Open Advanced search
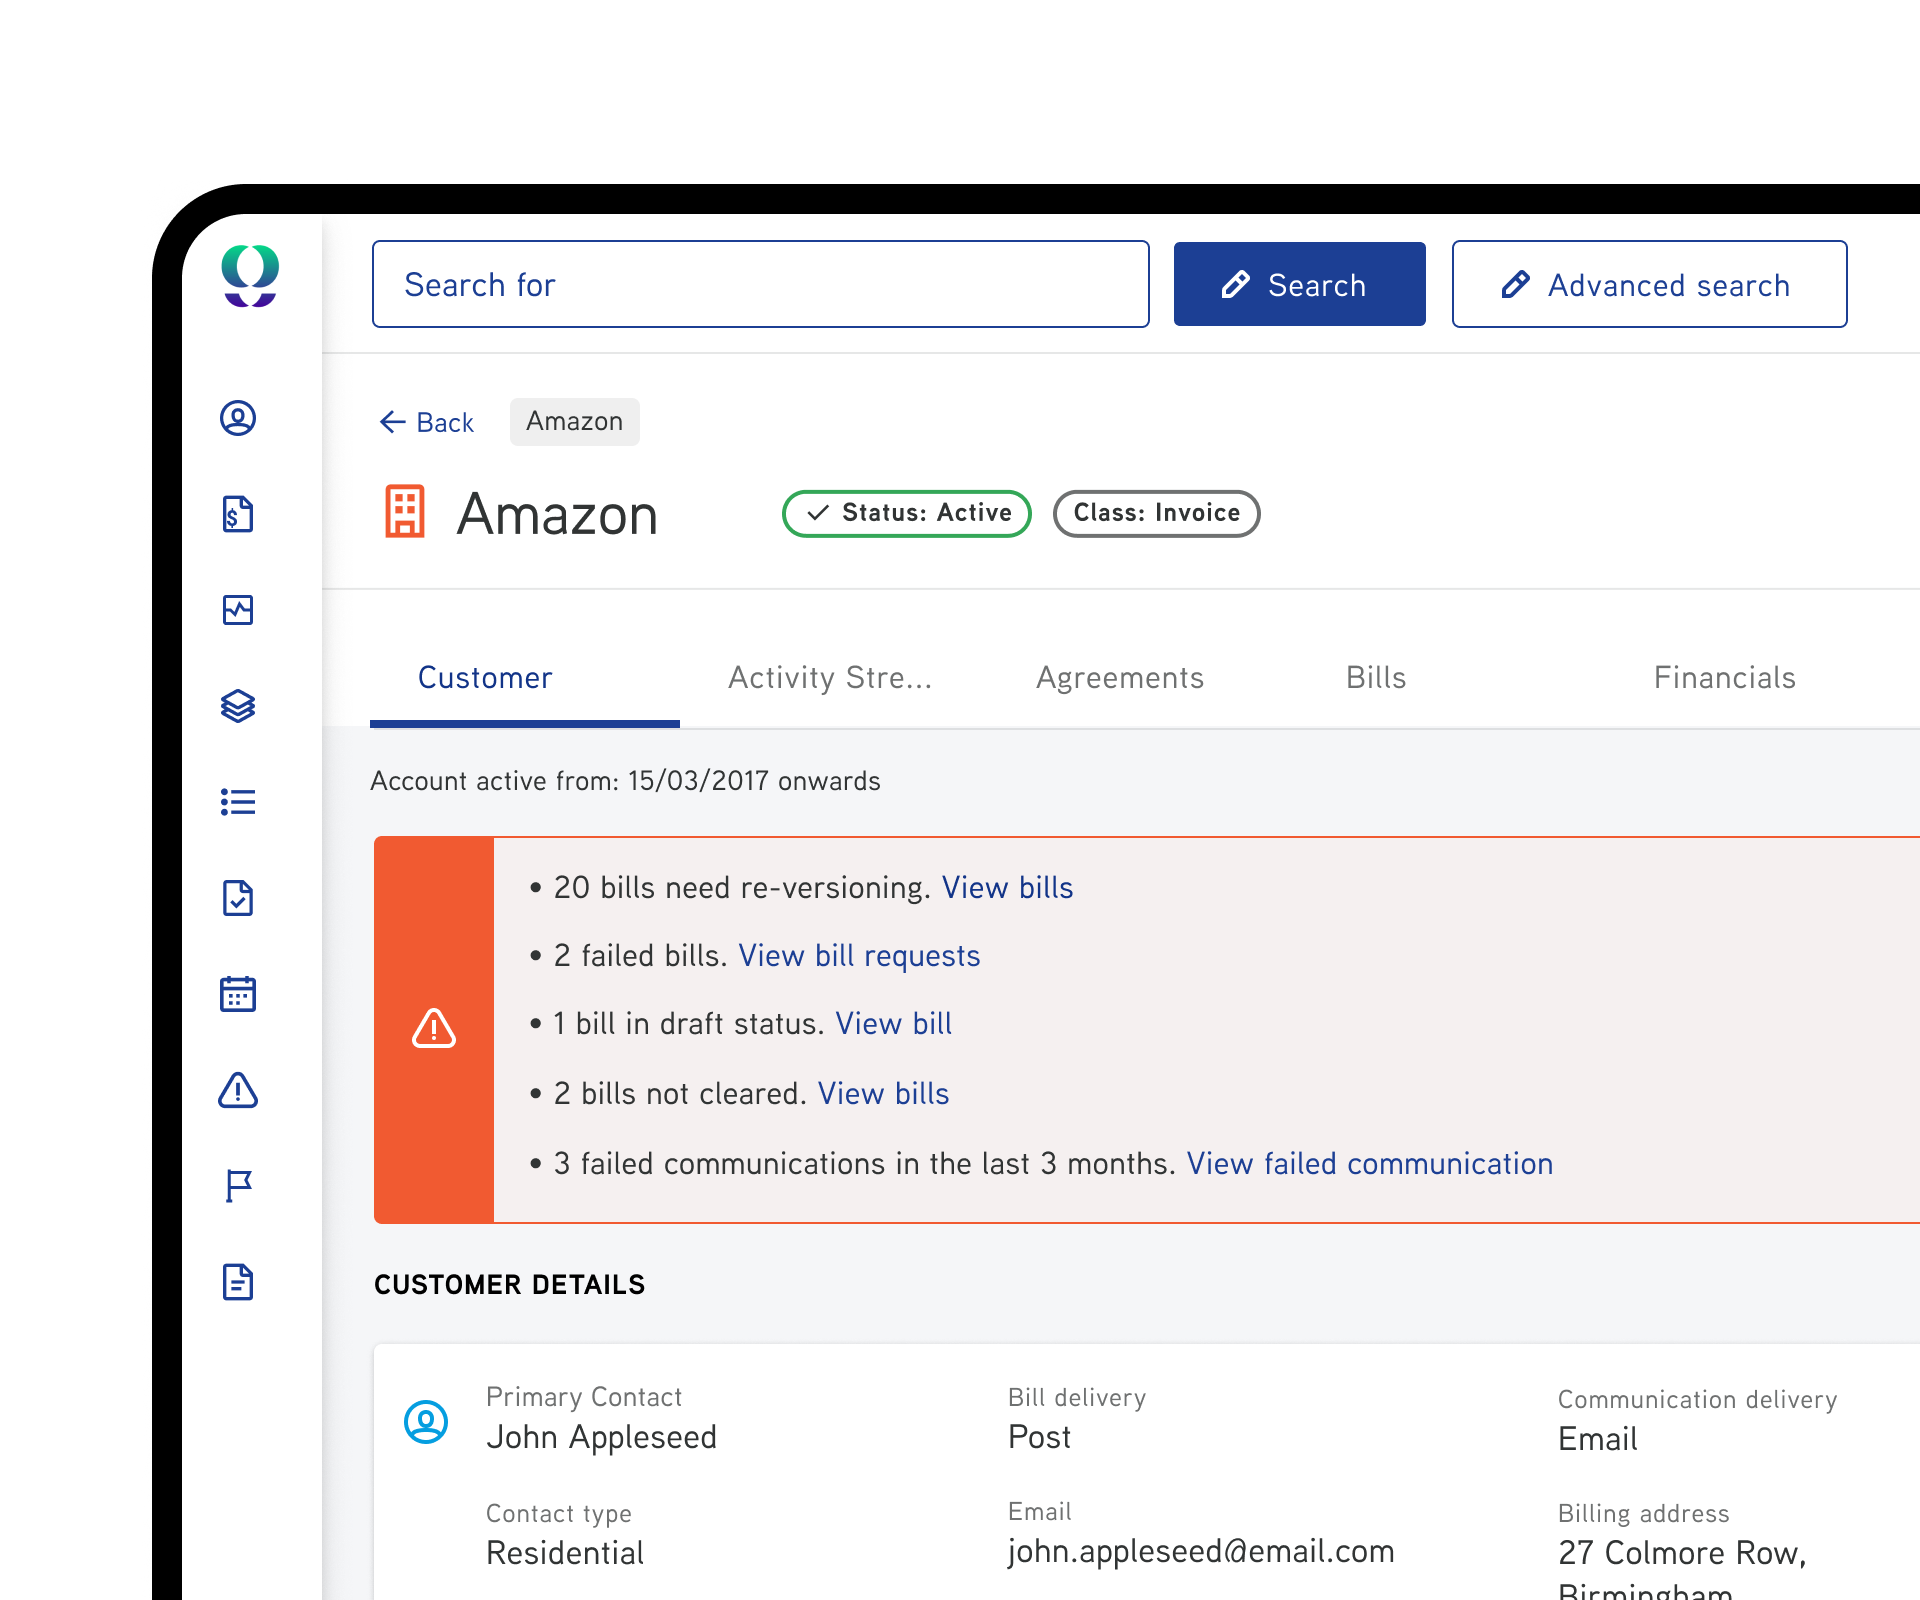 coord(1649,284)
